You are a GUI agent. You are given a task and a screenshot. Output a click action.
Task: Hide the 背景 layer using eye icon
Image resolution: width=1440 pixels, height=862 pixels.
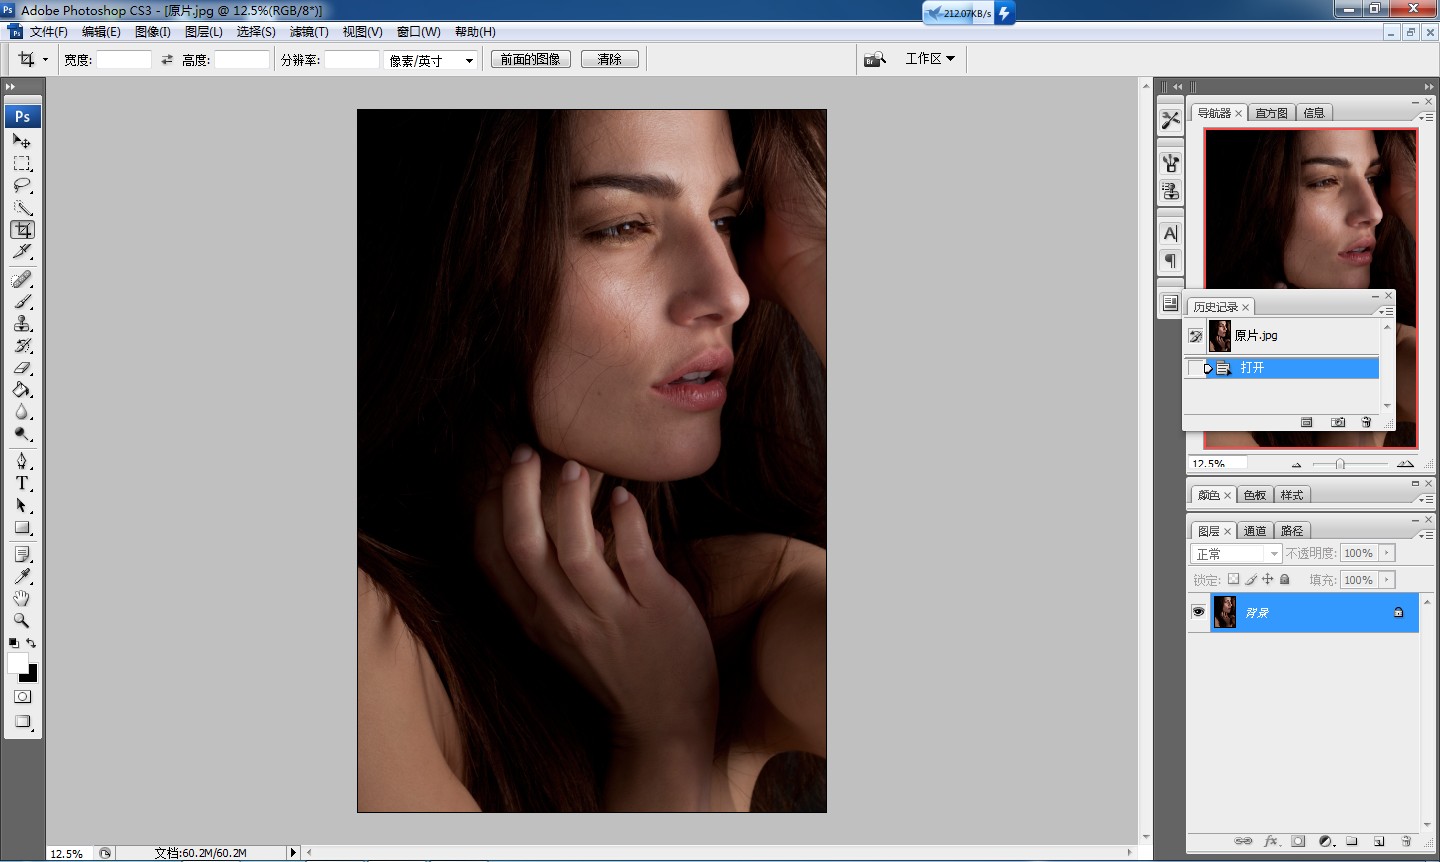click(1198, 612)
